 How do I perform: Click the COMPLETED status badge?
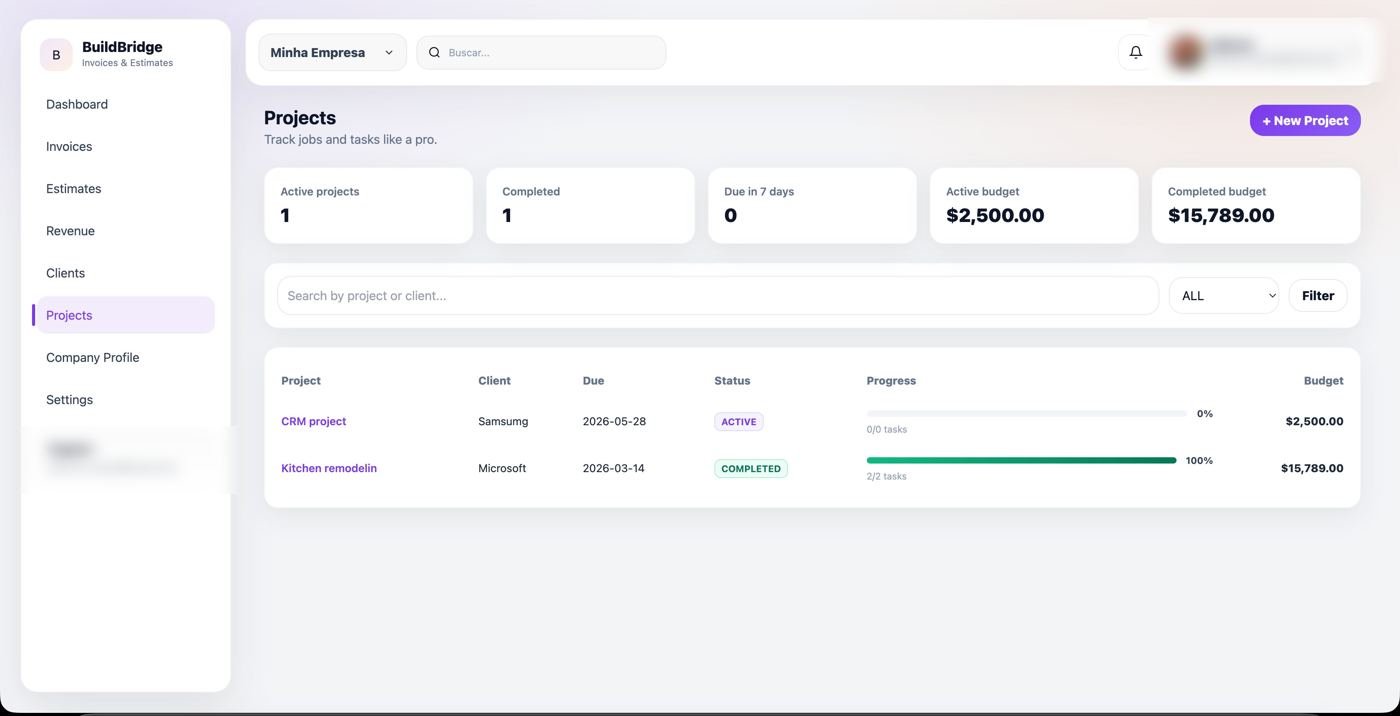(751, 468)
